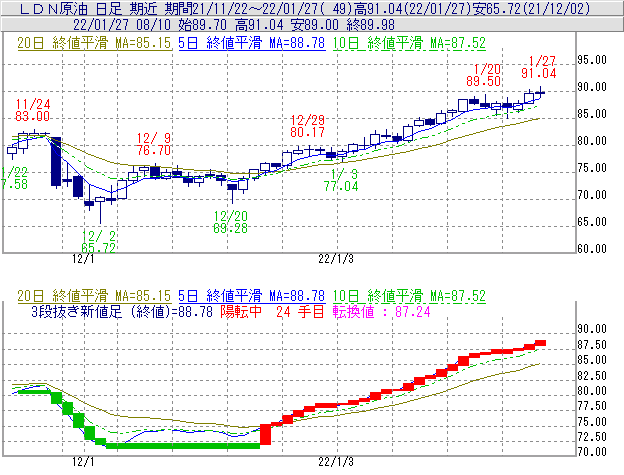Click the long green horizontal bar in lower chart
Viewport: 624px width, 475px height.
[x=180, y=446]
